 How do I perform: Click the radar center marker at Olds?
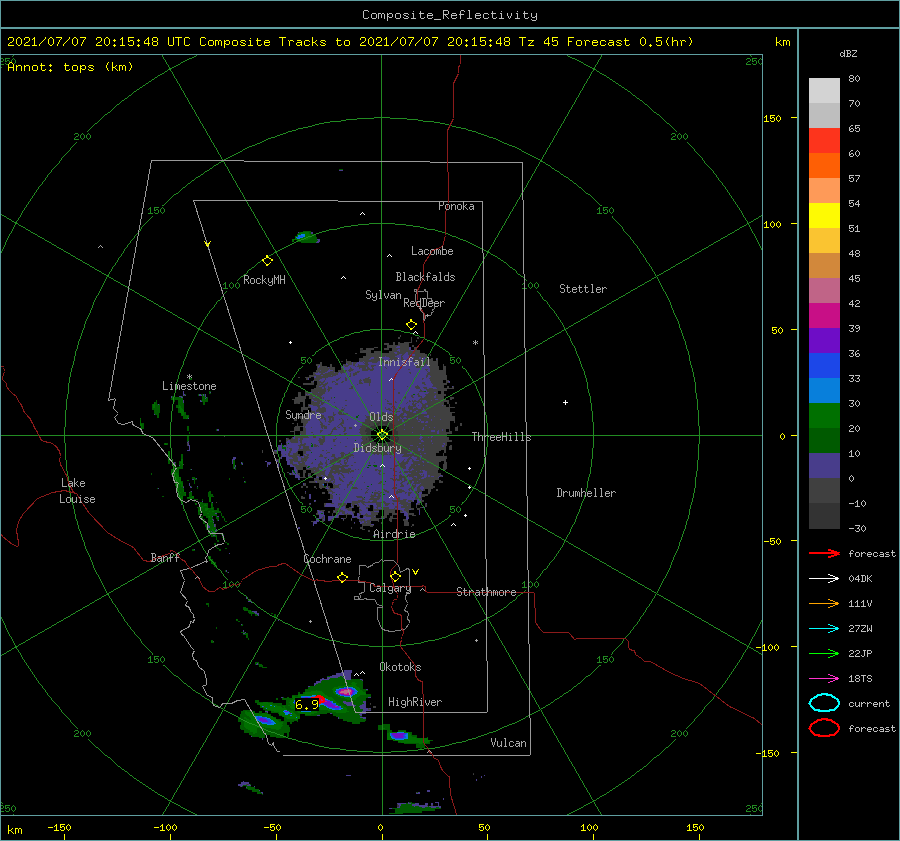click(382, 435)
